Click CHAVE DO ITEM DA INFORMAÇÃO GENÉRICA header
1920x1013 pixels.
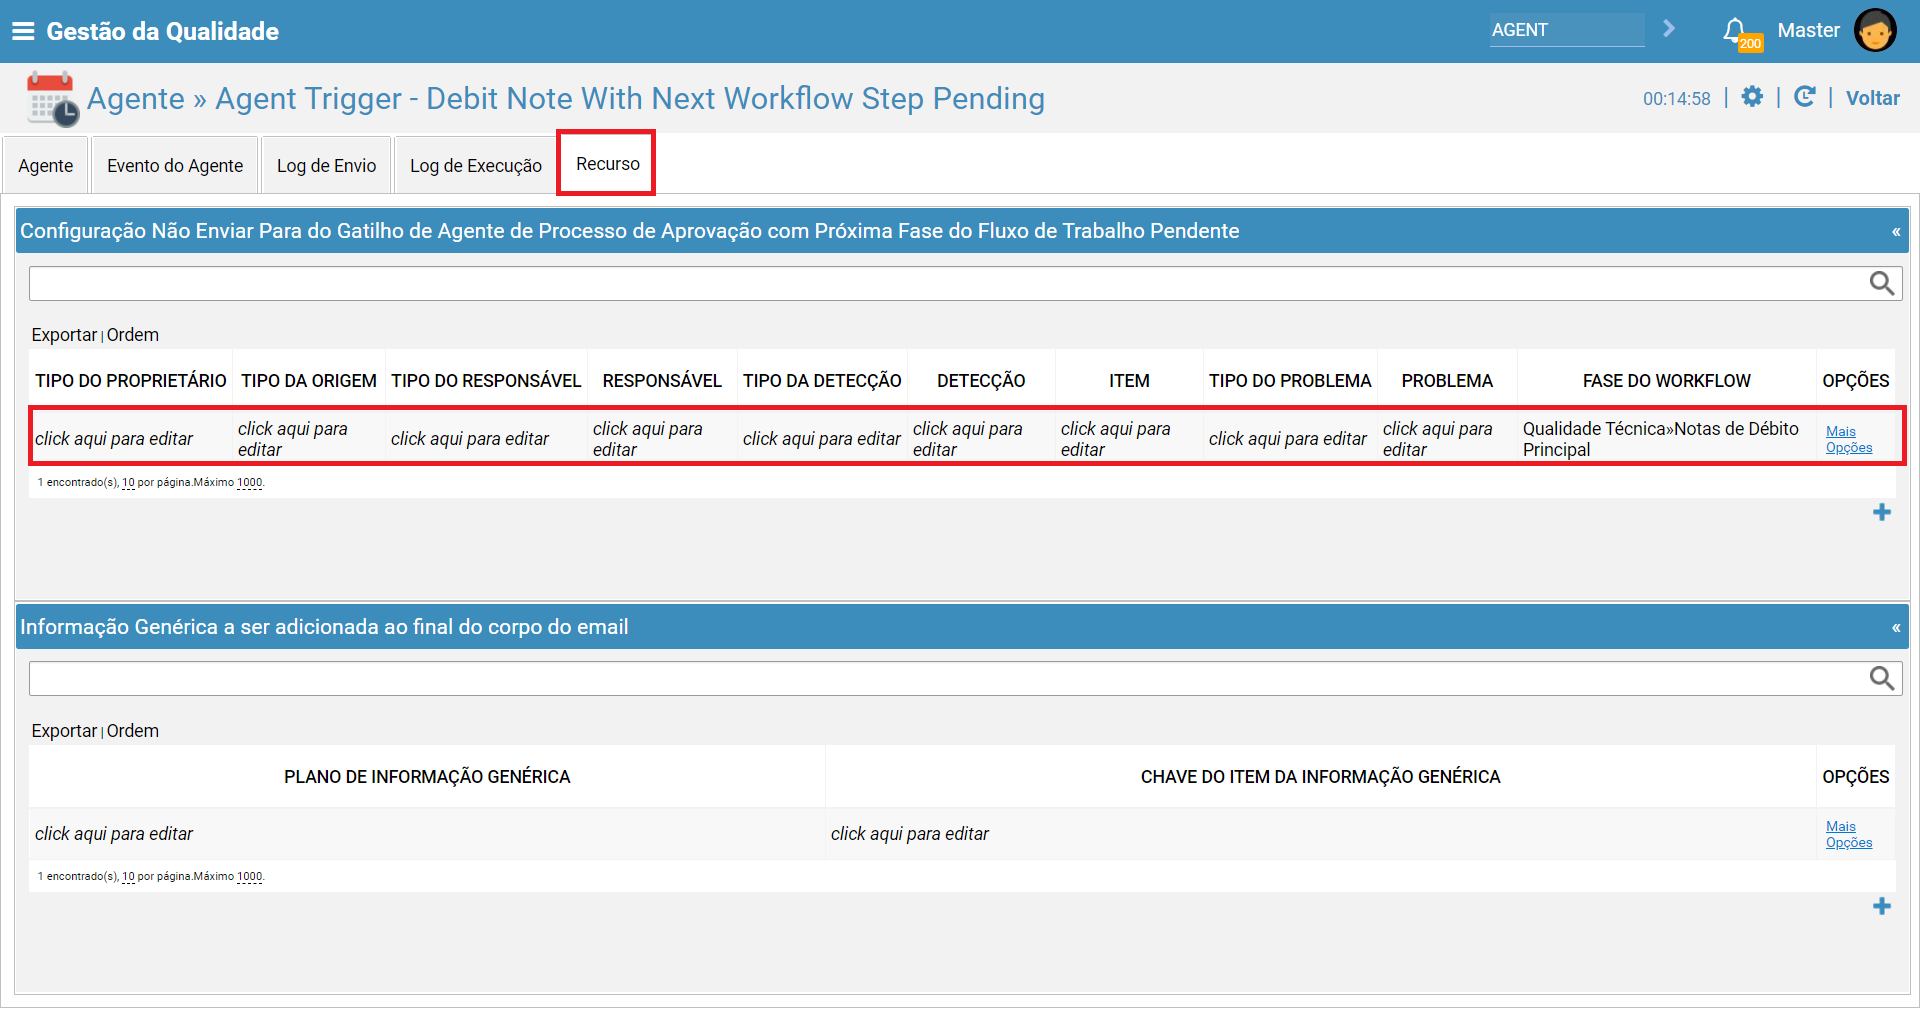(1320, 777)
